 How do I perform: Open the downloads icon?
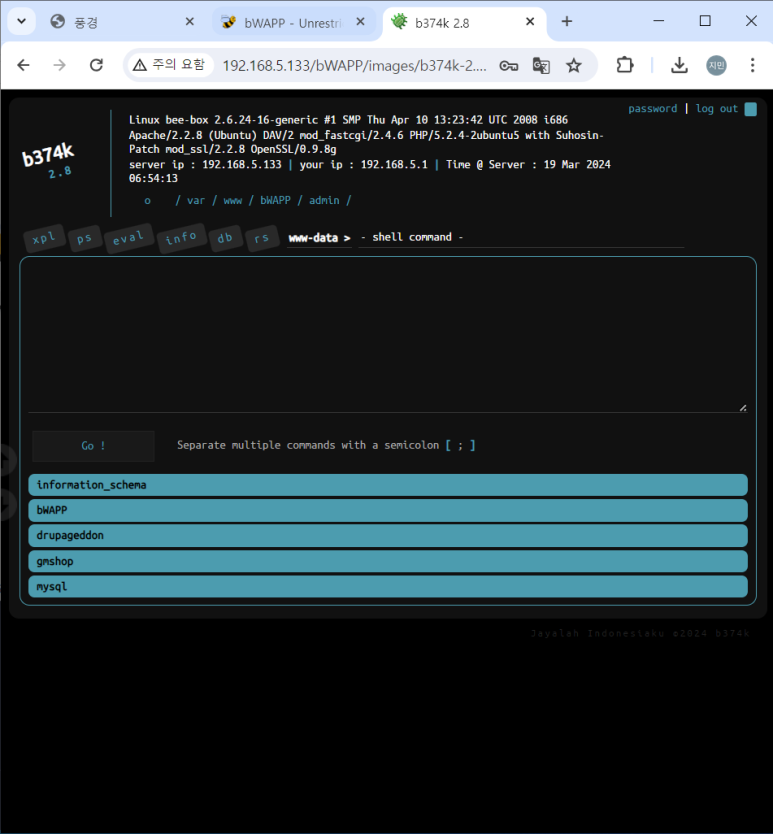[x=679, y=65]
